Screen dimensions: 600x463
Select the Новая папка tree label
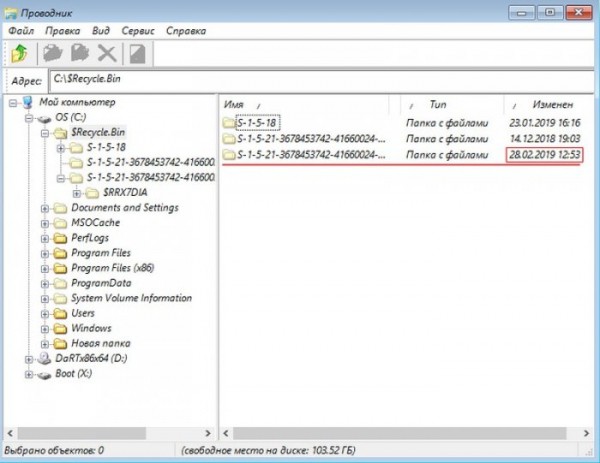pyautogui.click(x=101, y=343)
